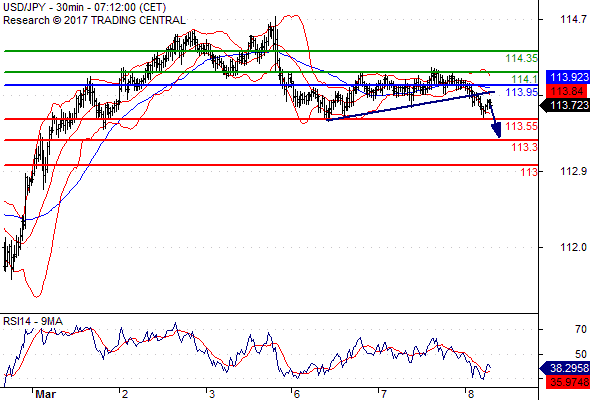The height and width of the screenshot is (400, 590).
Task: Click the 6 date marker on time axis
Action: pyautogui.click(x=297, y=394)
